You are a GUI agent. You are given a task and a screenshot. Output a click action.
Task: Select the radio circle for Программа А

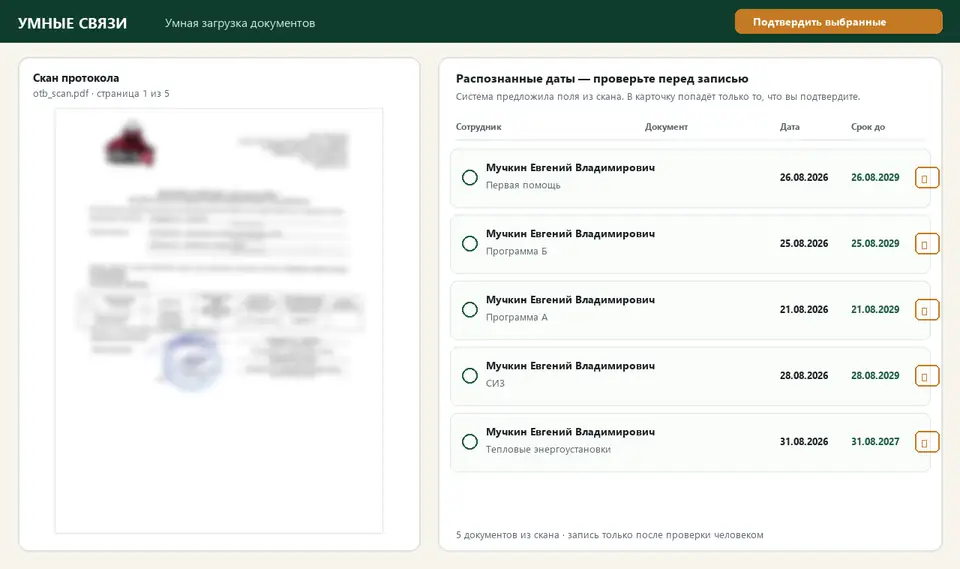pos(470,310)
